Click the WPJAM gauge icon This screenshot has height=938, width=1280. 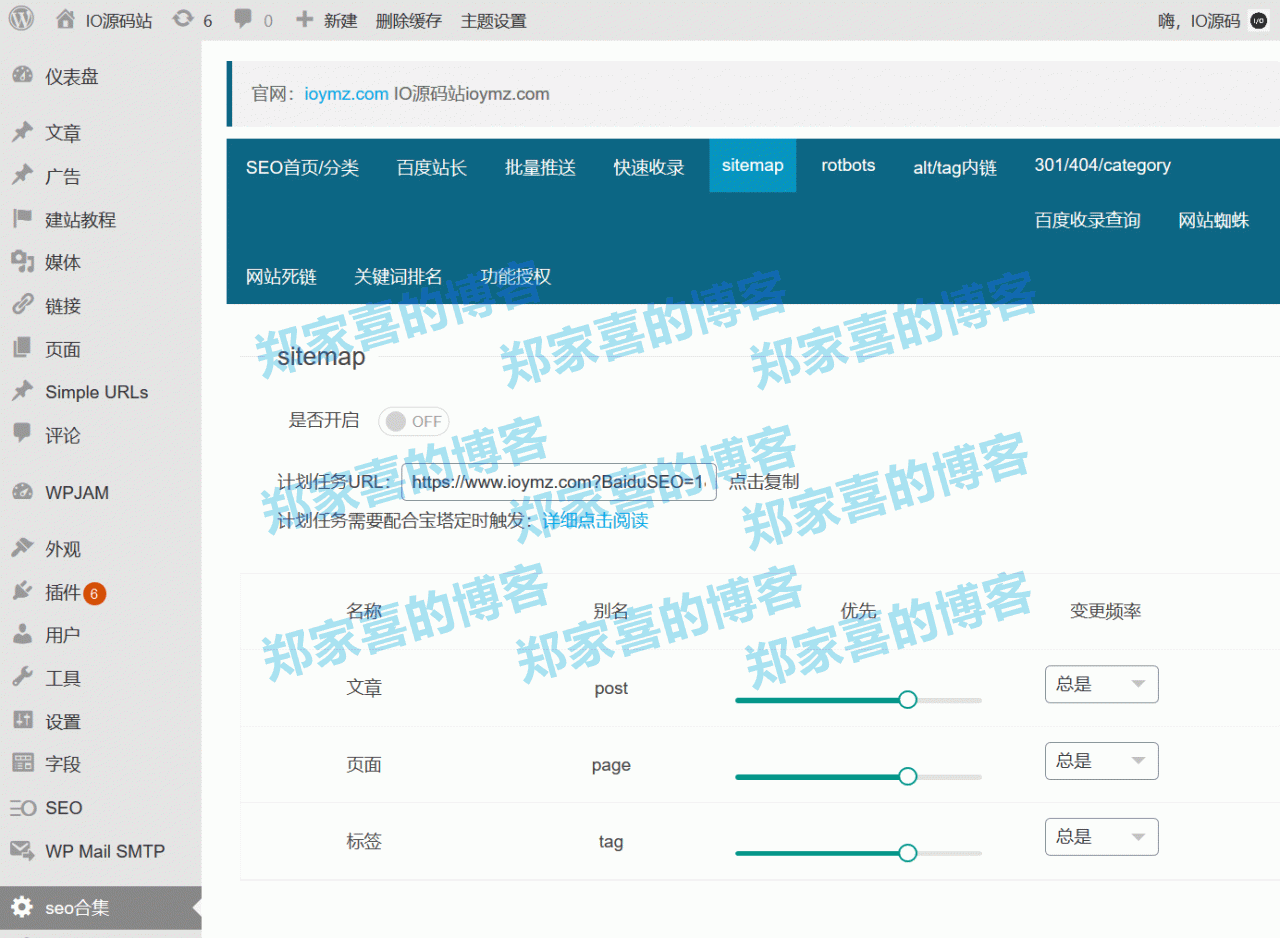click(22, 492)
